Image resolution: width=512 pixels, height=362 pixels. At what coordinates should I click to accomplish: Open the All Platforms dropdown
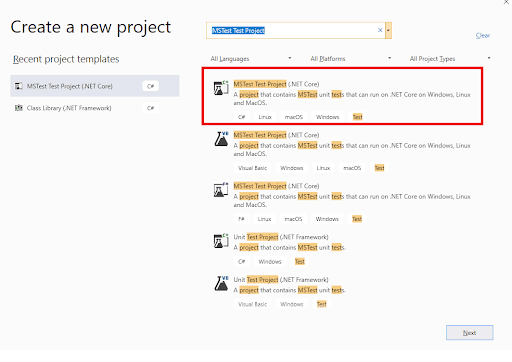pyautogui.click(x=351, y=59)
